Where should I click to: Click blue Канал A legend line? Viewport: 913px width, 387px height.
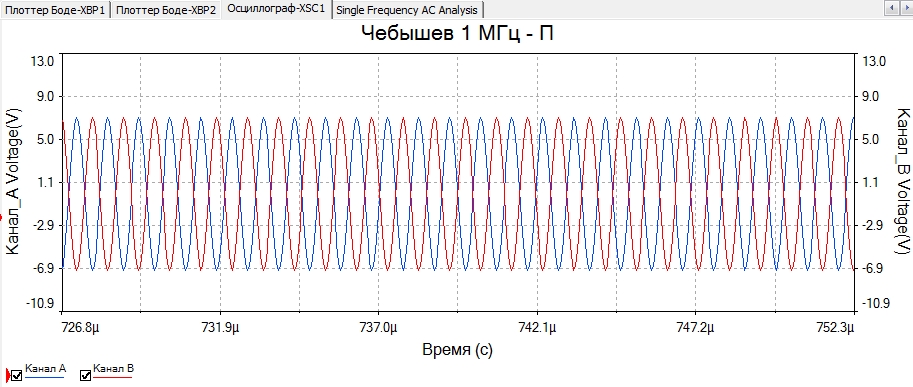point(45,378)
